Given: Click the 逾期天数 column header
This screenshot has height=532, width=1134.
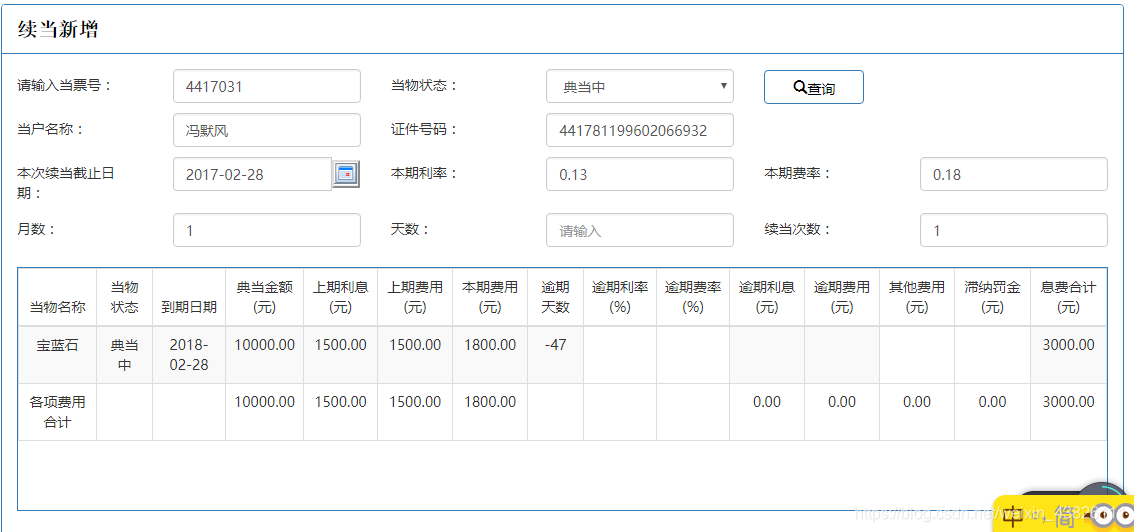Looking at the screenshot, I should [x=555, y=297].
